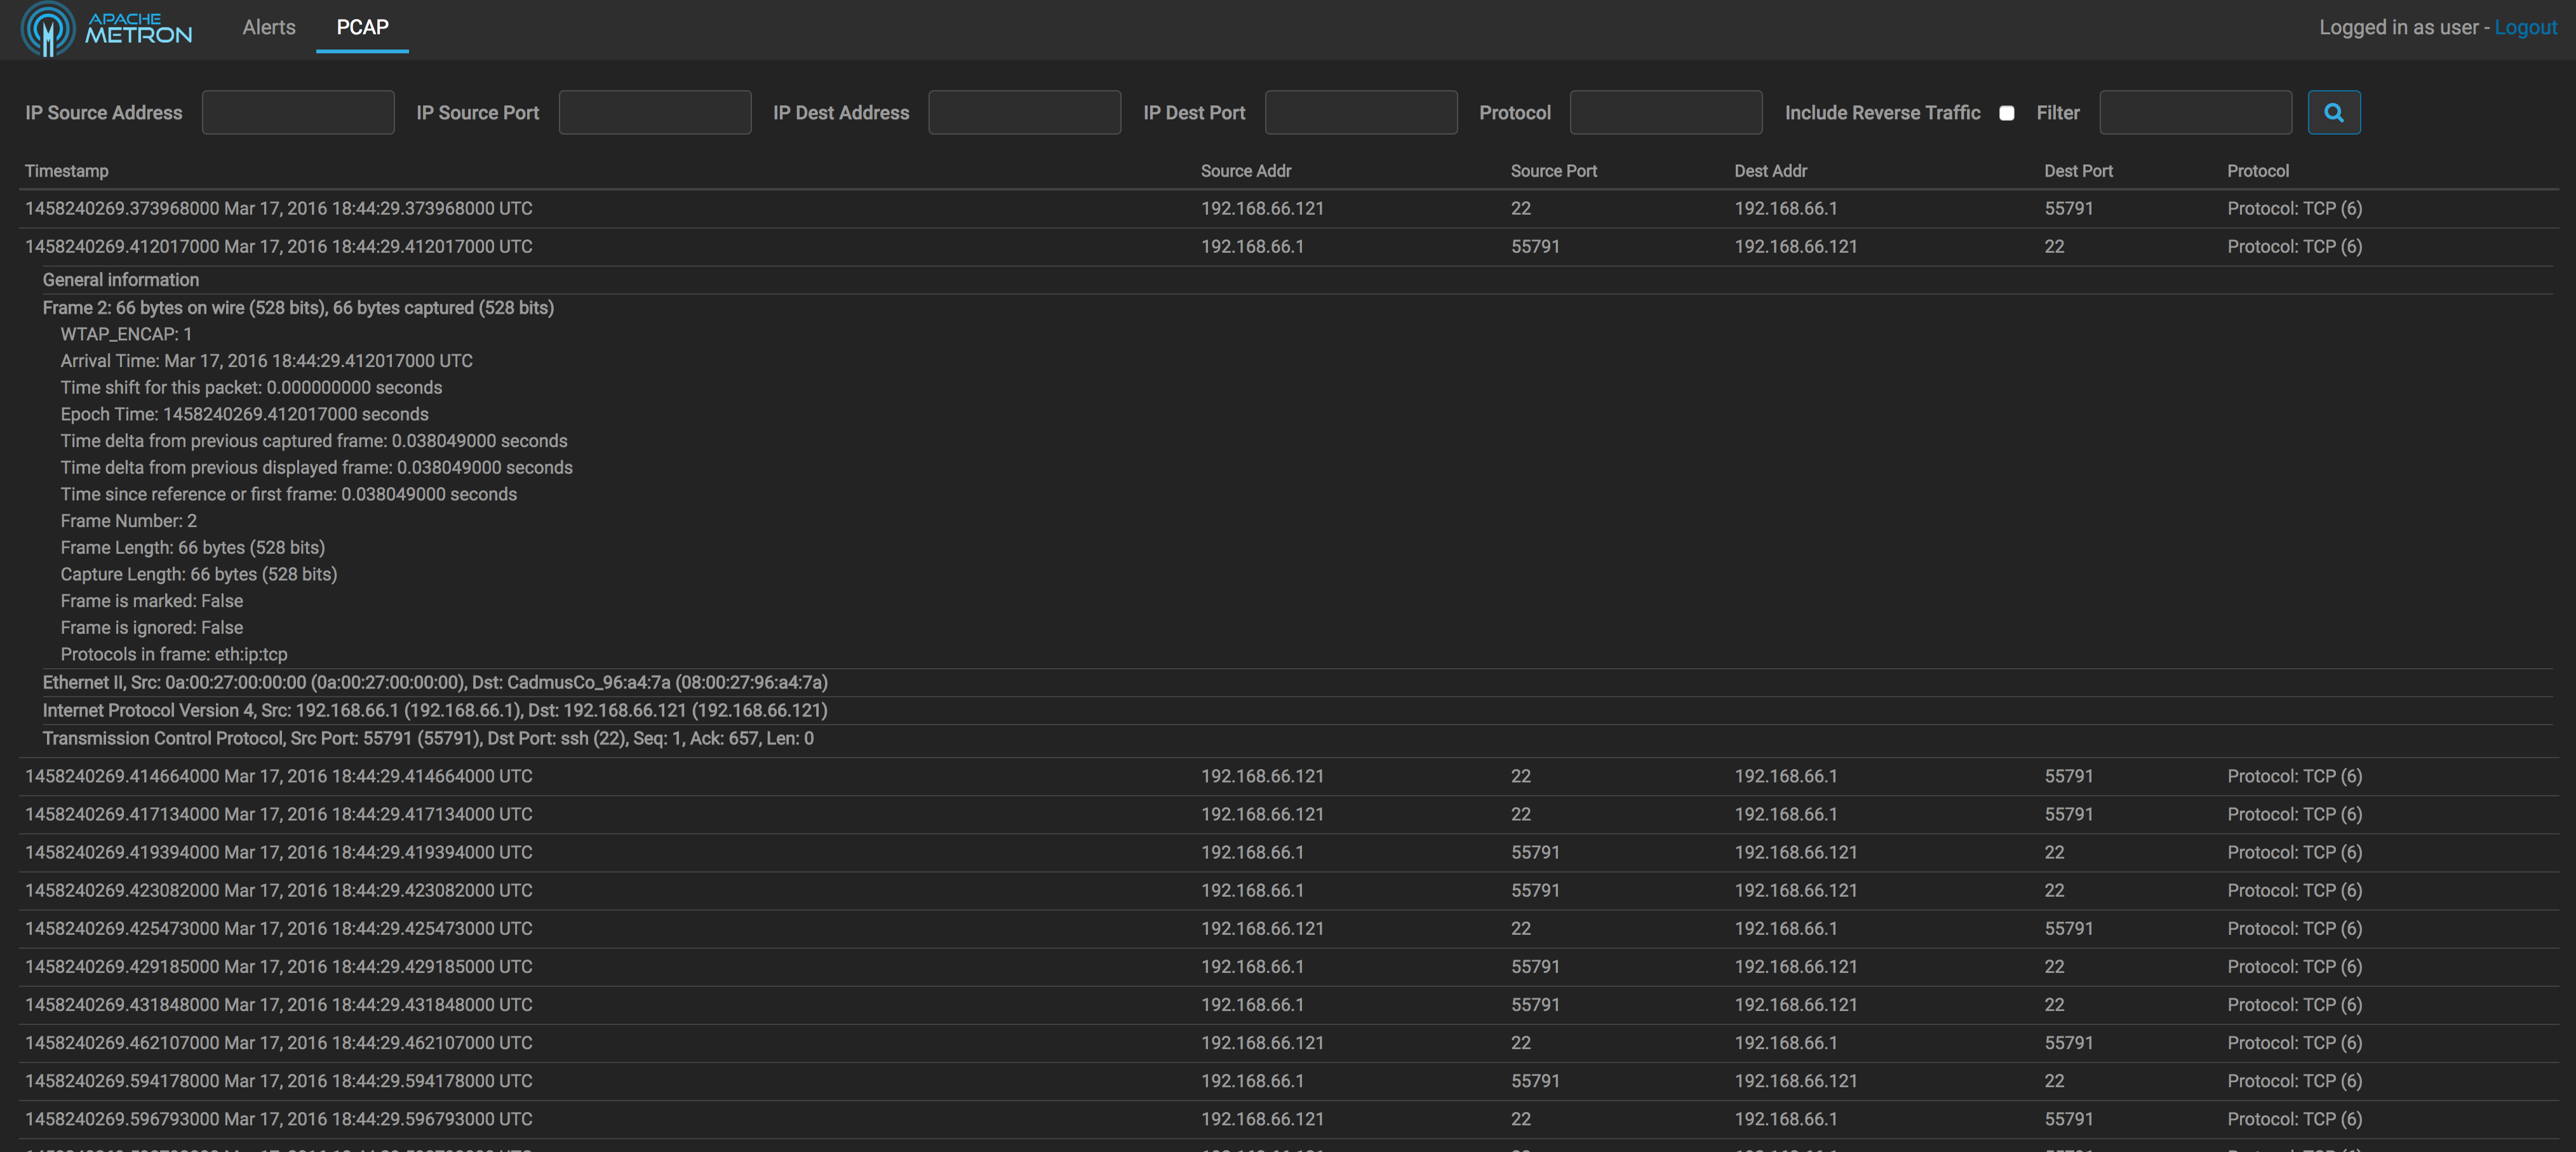Expand Internet Protocol Version 4 section
The image size is (2576, 1152).
(435, 711)
